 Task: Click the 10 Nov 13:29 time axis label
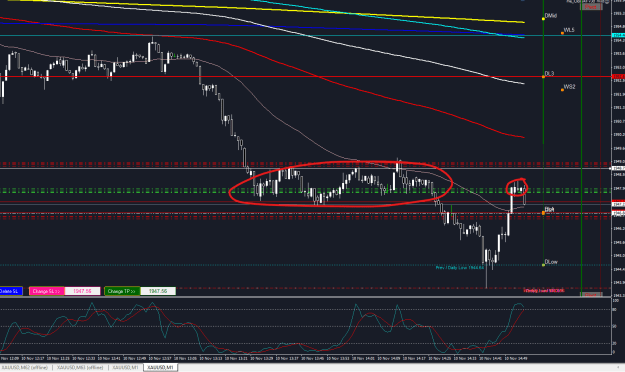click(x=263, y=358)
